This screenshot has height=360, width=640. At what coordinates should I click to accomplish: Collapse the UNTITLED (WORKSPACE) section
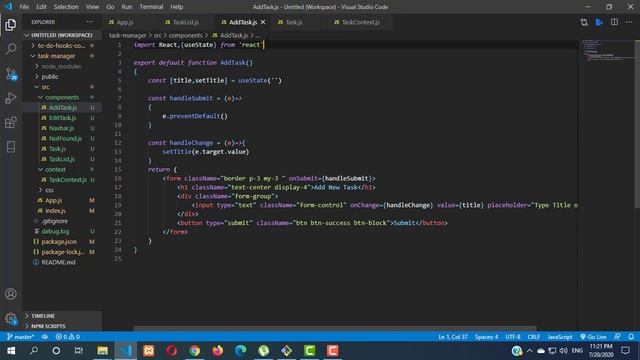coord(61,35)
